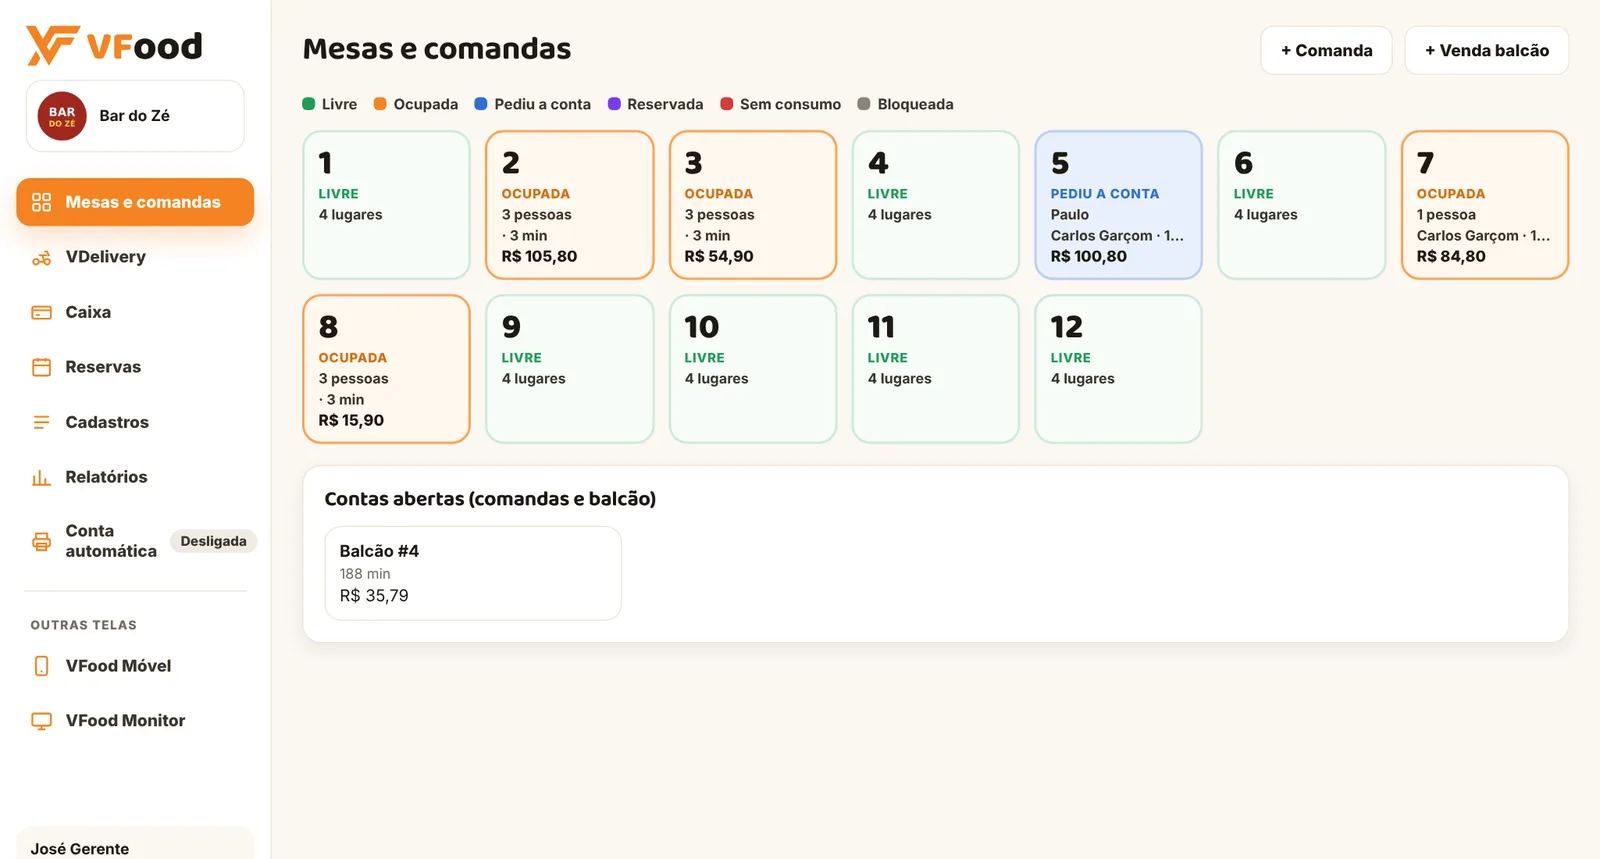Click the VFood Monitor screen icon
The height and width of the screenshot is (859, 1600).
[x=41, y=721]
